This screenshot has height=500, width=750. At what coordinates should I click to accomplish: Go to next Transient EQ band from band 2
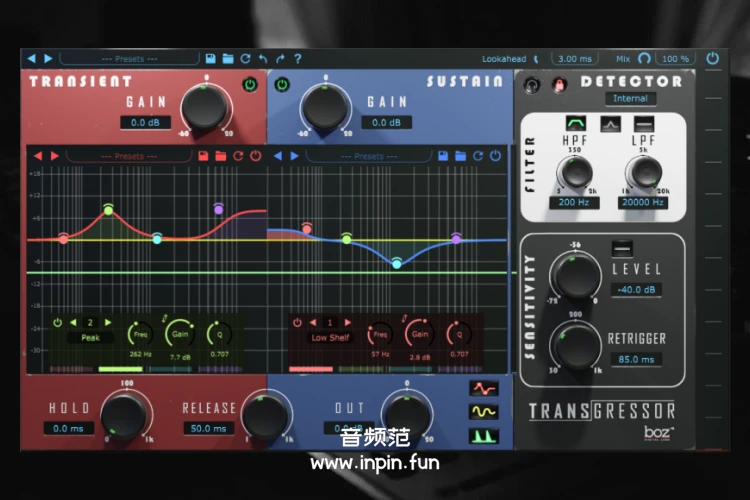coord(108,322)
